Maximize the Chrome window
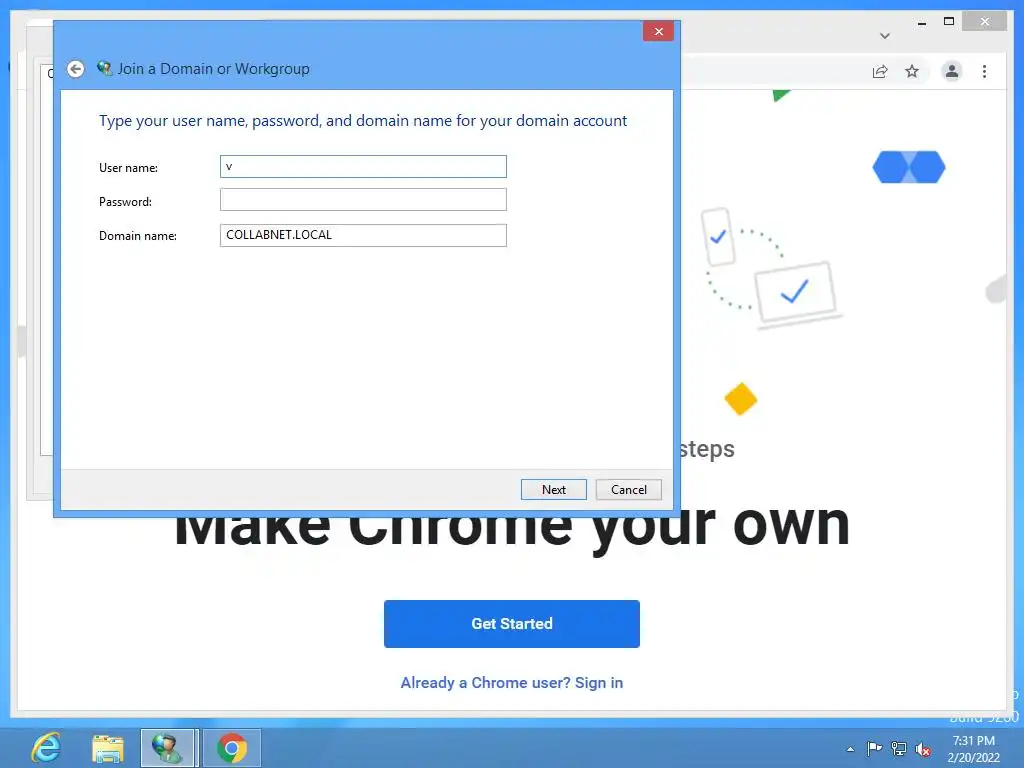1024x768 pixels. (x=949, y=22)
